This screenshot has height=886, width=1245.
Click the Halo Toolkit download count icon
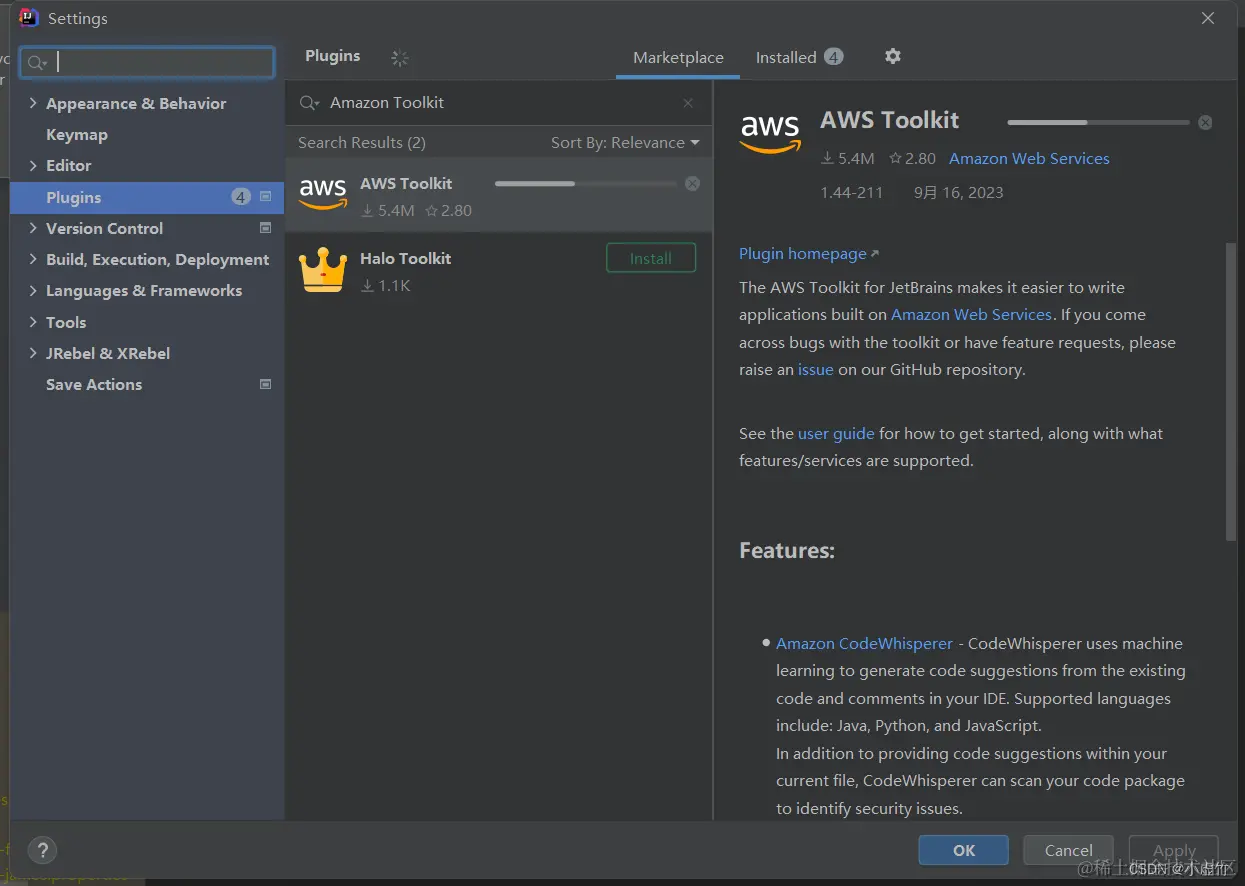click(x=367, y=286)
